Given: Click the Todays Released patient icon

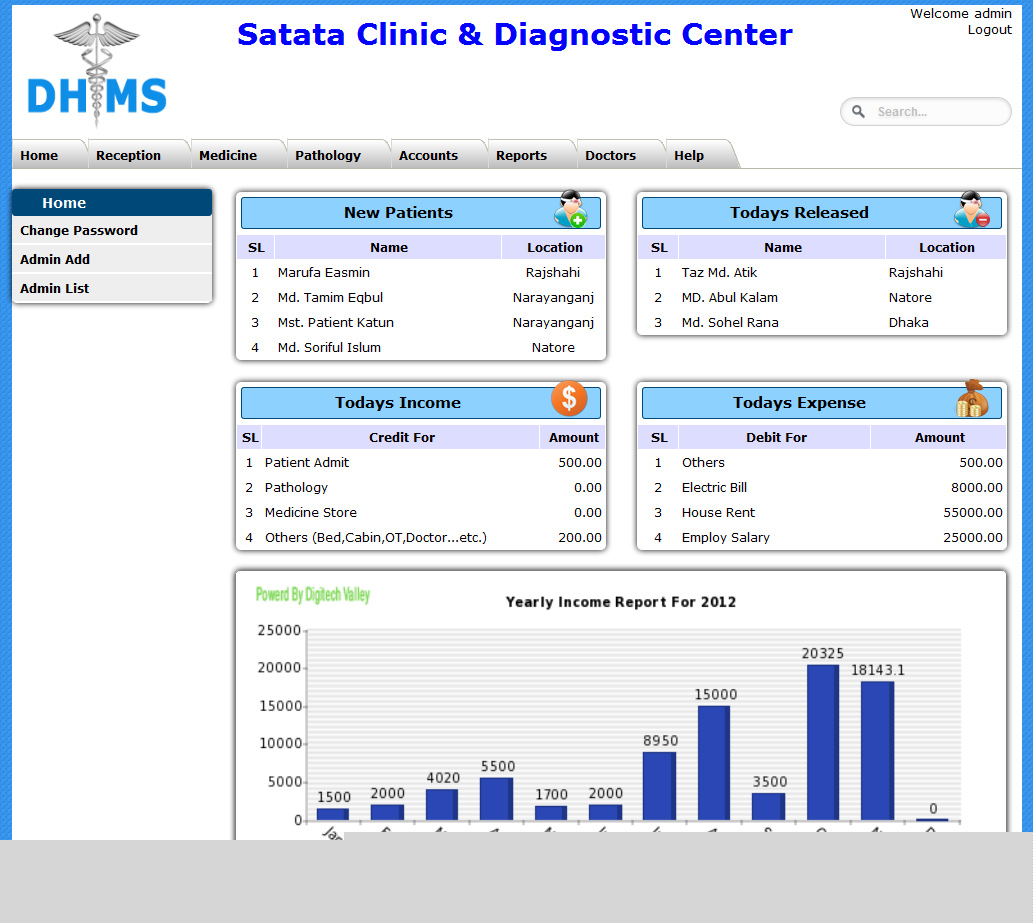Looking at the screenshot, I should click(971, 210).
